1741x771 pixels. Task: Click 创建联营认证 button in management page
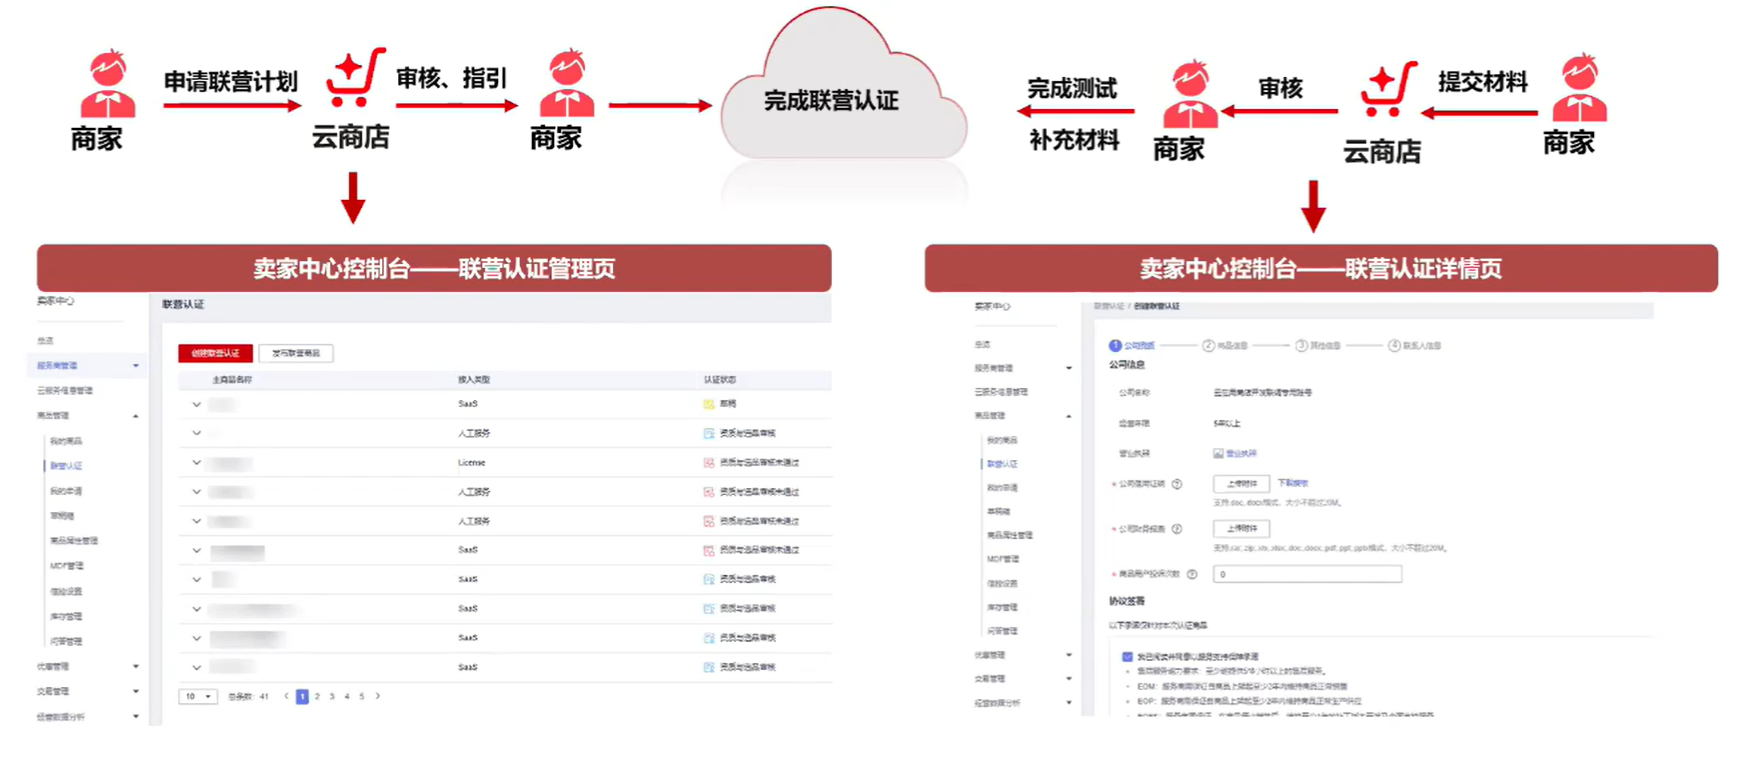coord(215,353)
